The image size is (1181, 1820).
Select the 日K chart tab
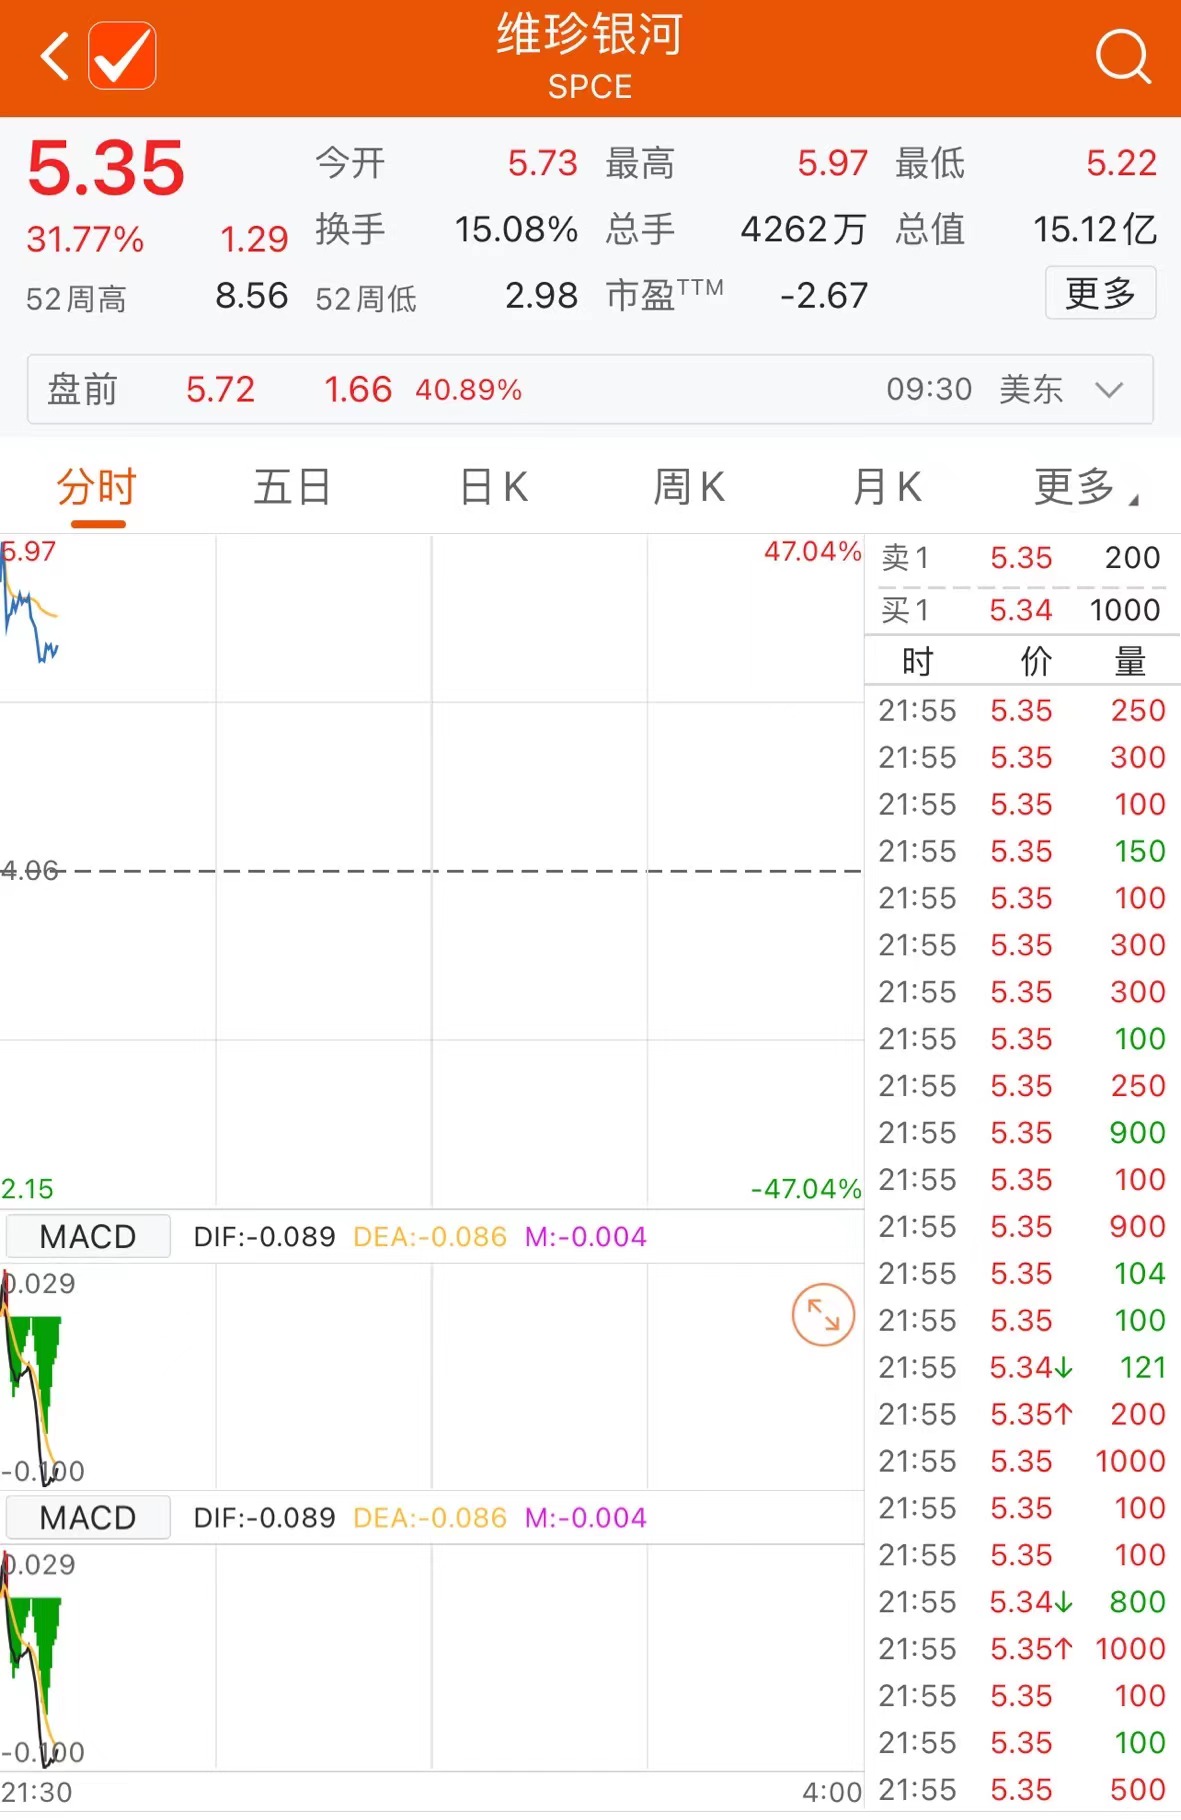493,488
